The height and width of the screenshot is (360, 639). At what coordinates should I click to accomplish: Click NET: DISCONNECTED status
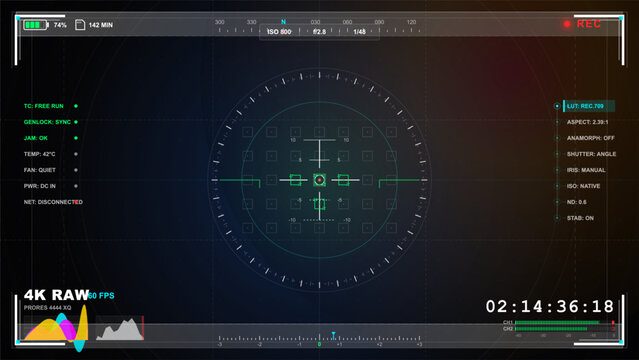[53, 202]
